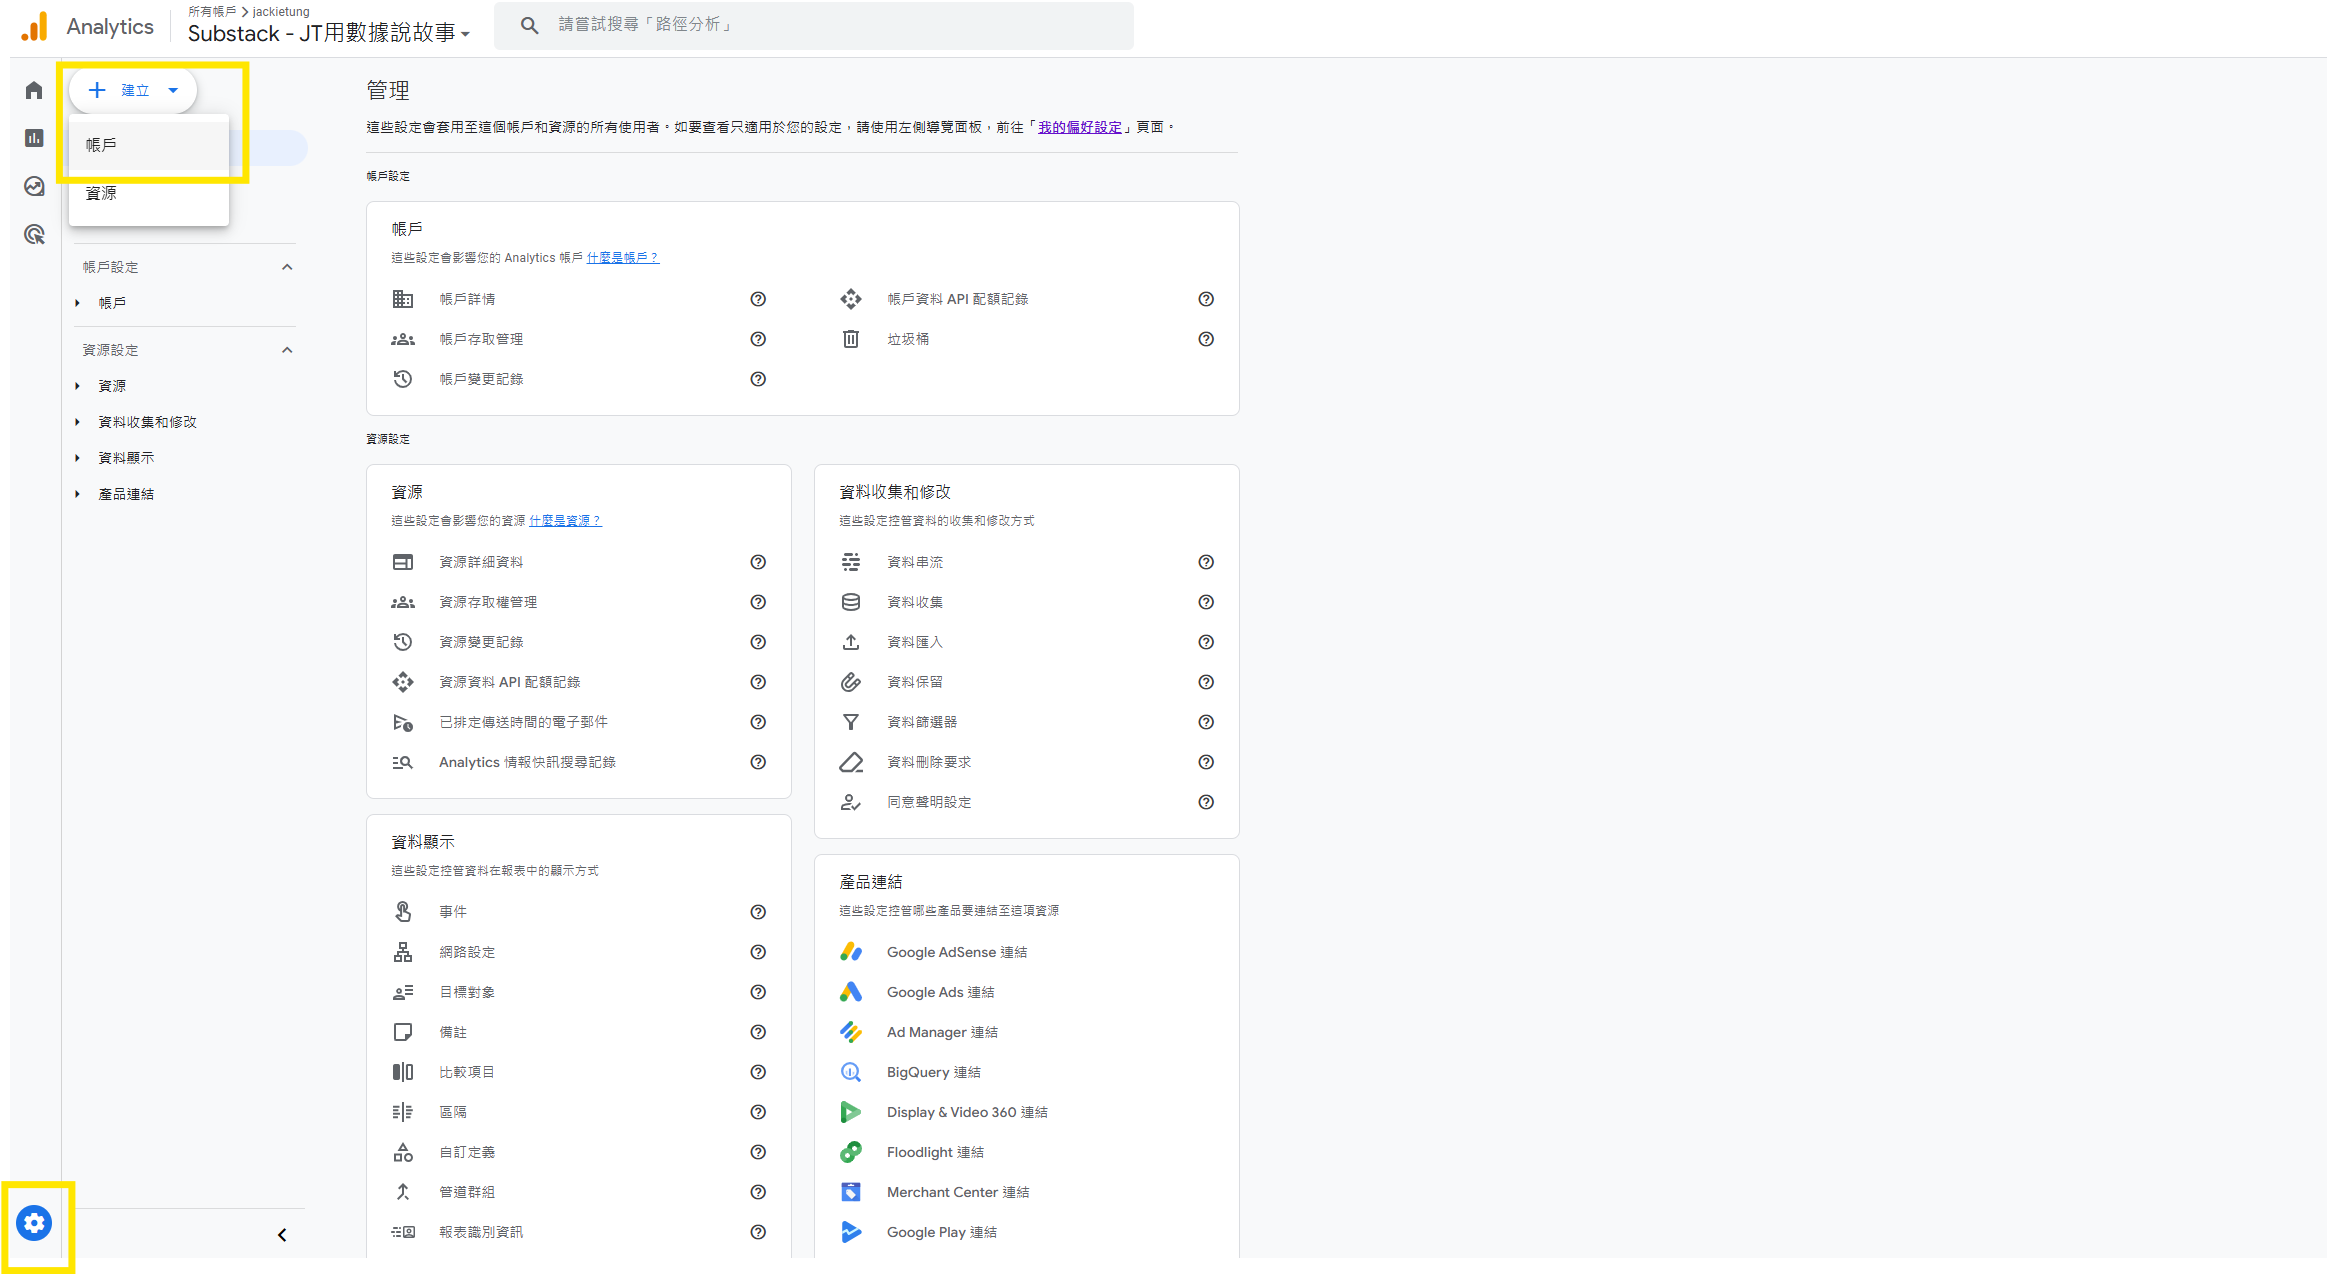This screenshot has height=1274, width=2327.
Task: Open the 什麼是帳戶？ link
Action: 622,258
